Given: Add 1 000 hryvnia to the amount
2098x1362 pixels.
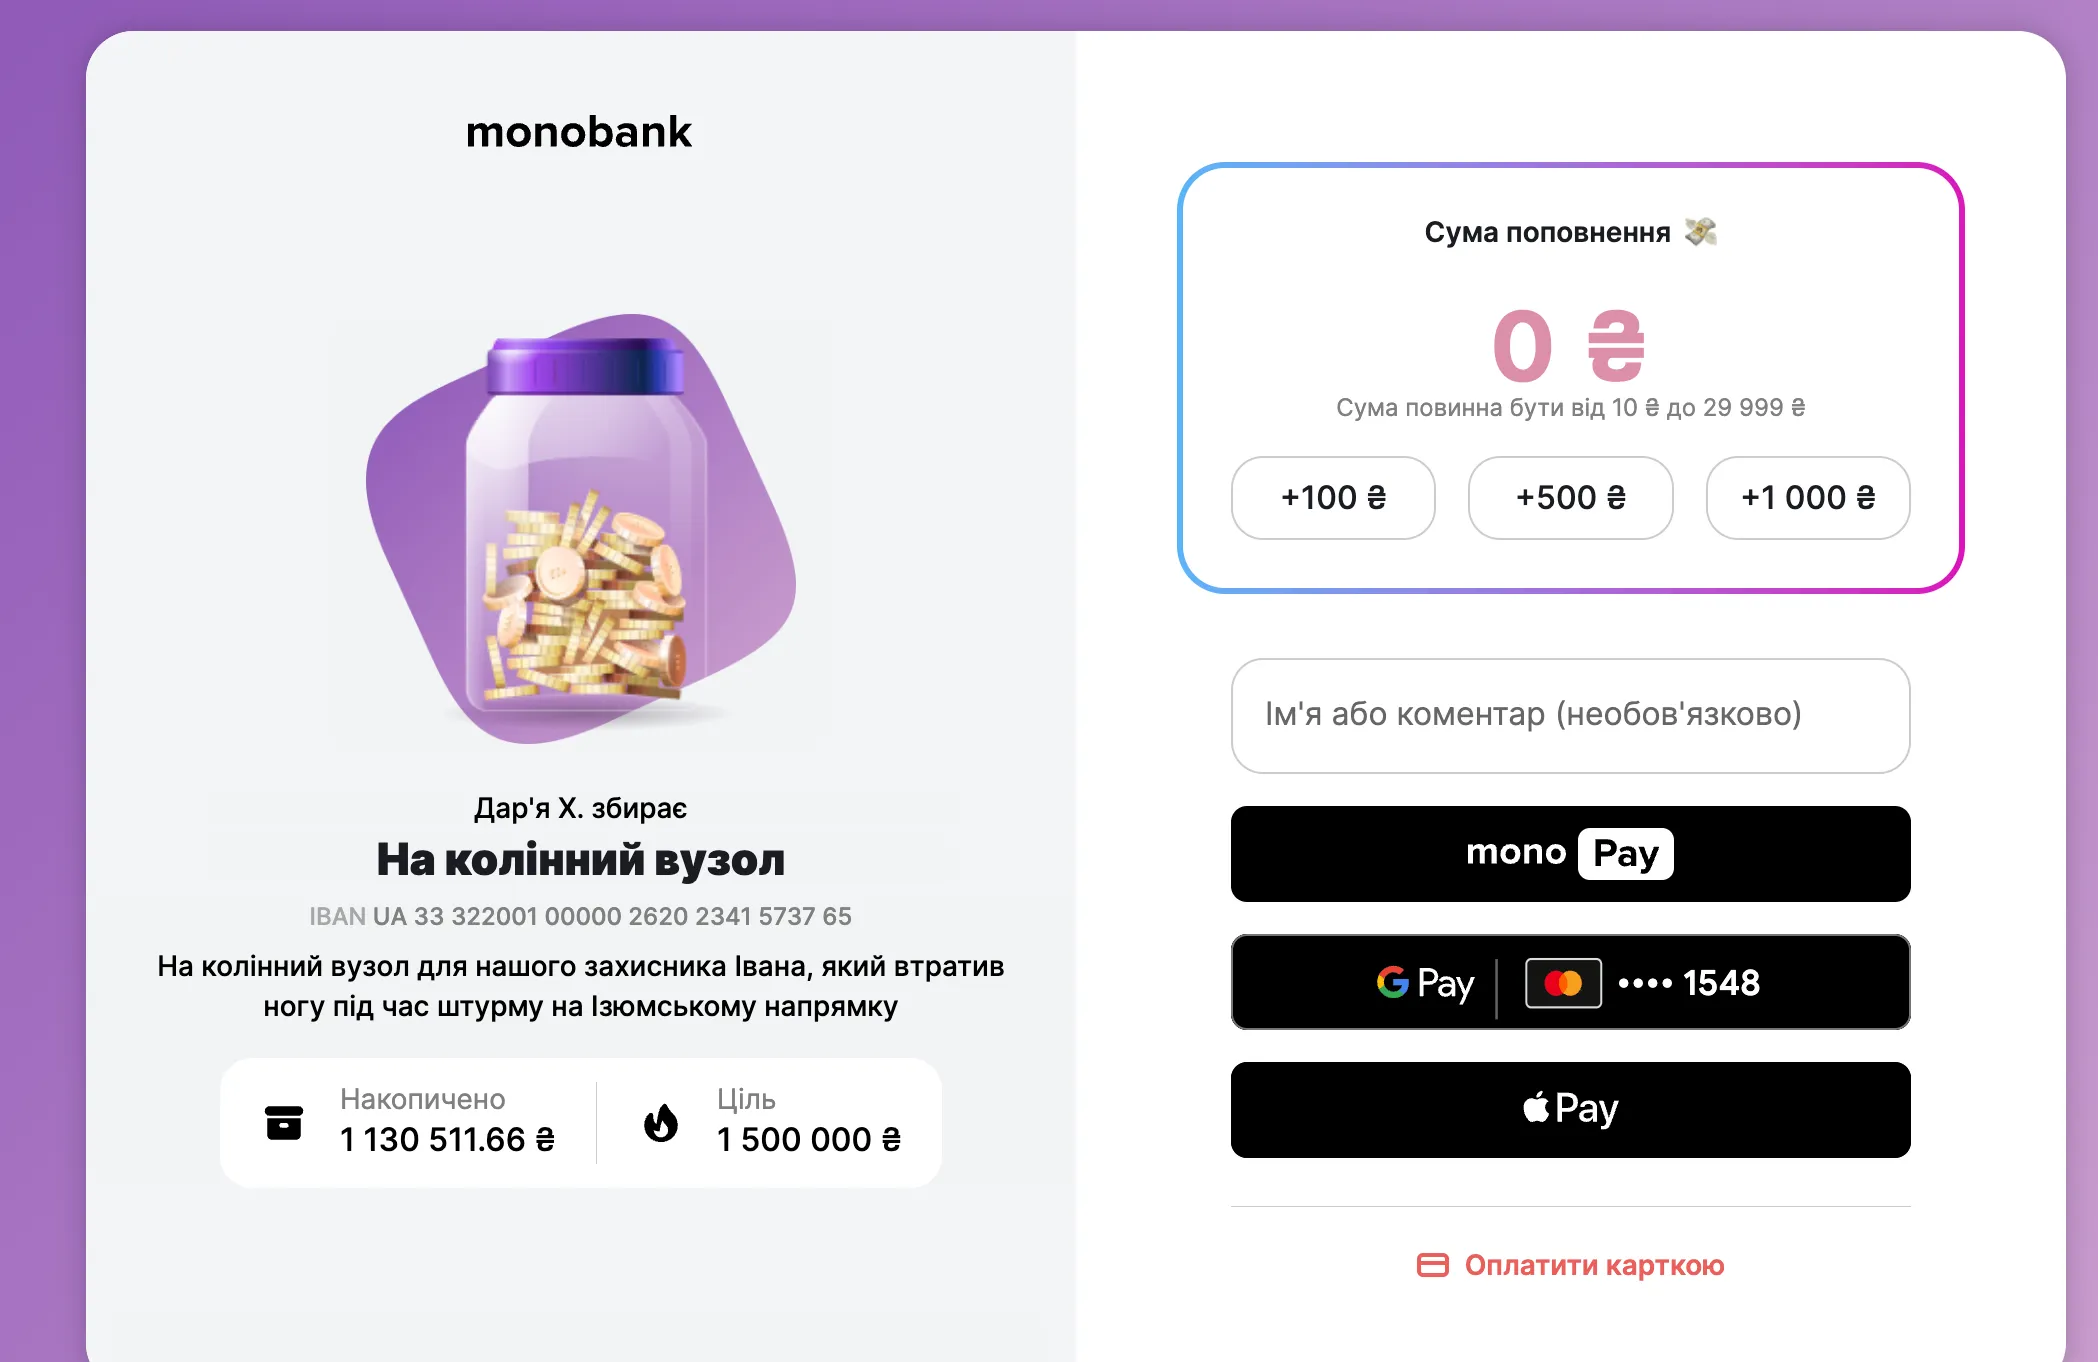Looking at the screenshot, I should [1808, 498].
